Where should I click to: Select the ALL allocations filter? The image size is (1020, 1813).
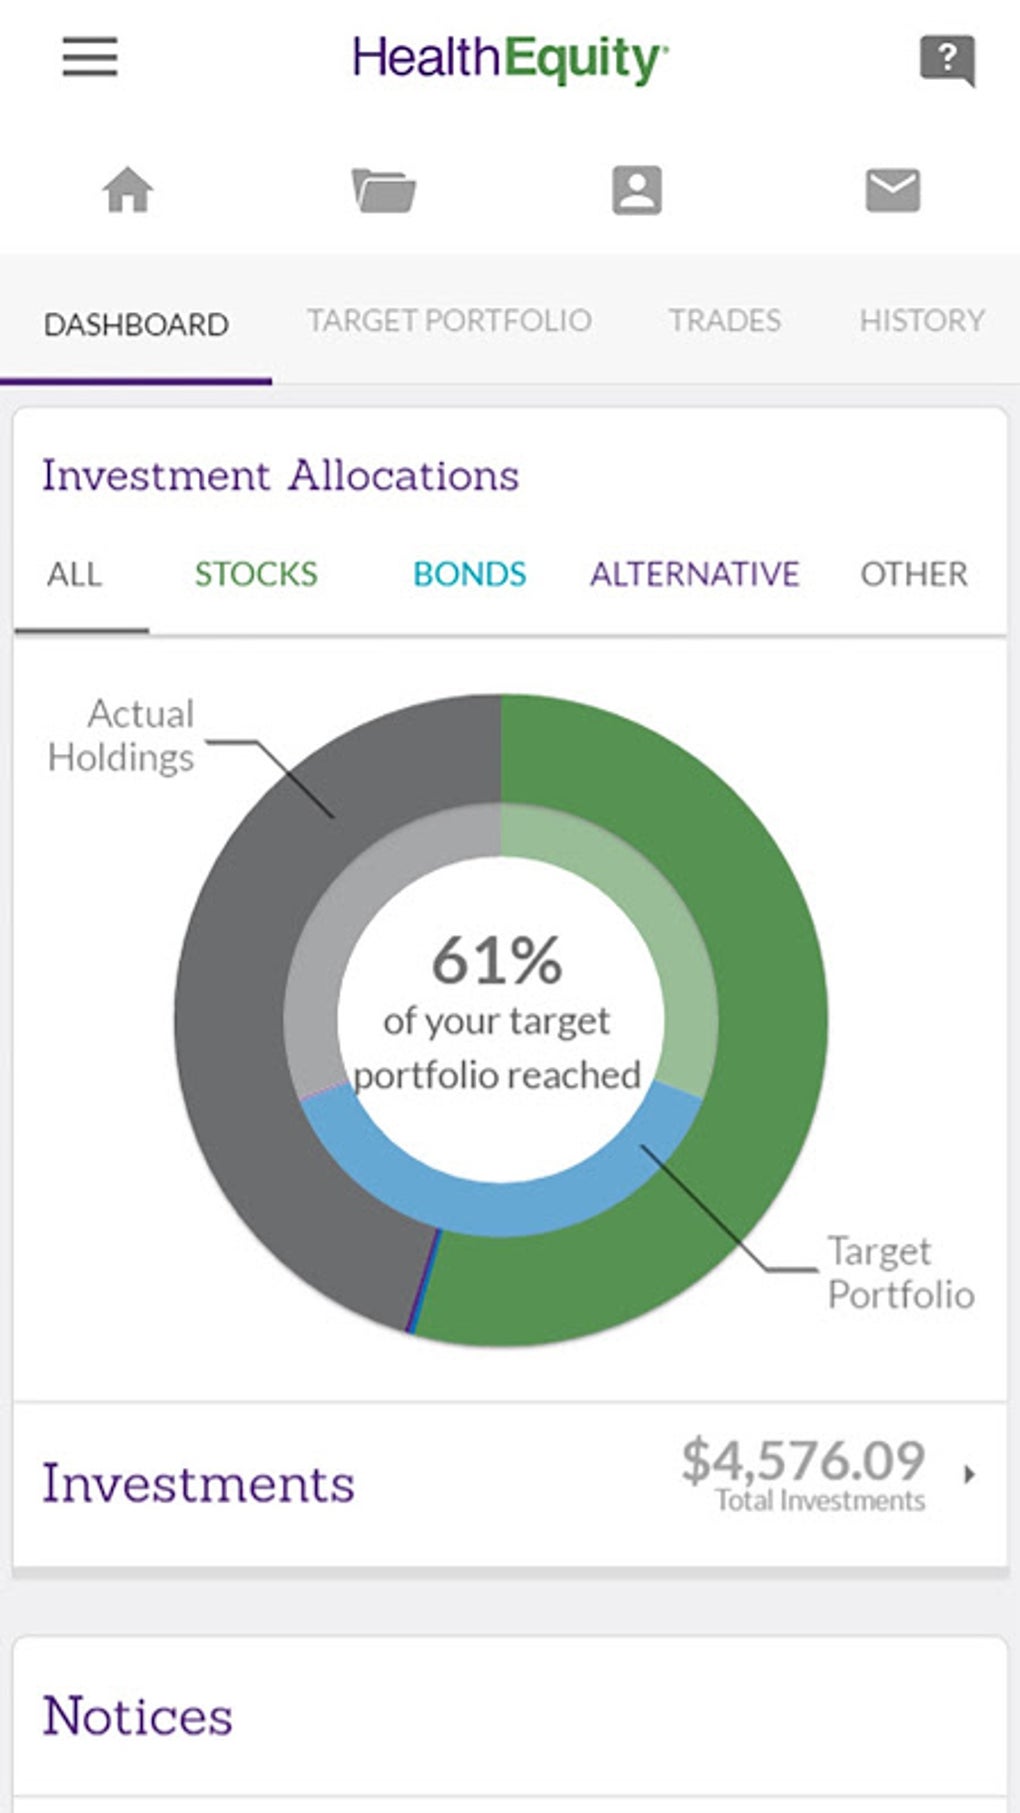(x=74, y=575)
